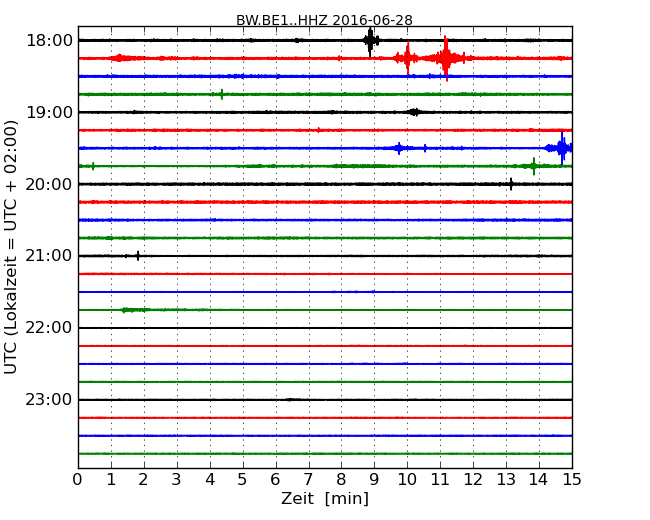Select the "18:00" time tick label

[49, 41]
